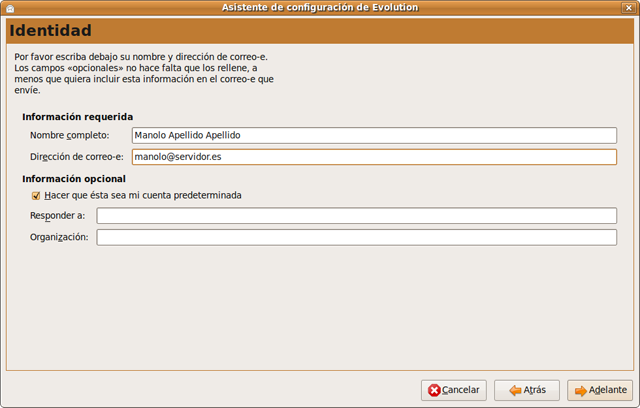Viewport: 640px width, 408px height.
Task: Click the right arrow icon on Adelante
Action: (580, 390)
